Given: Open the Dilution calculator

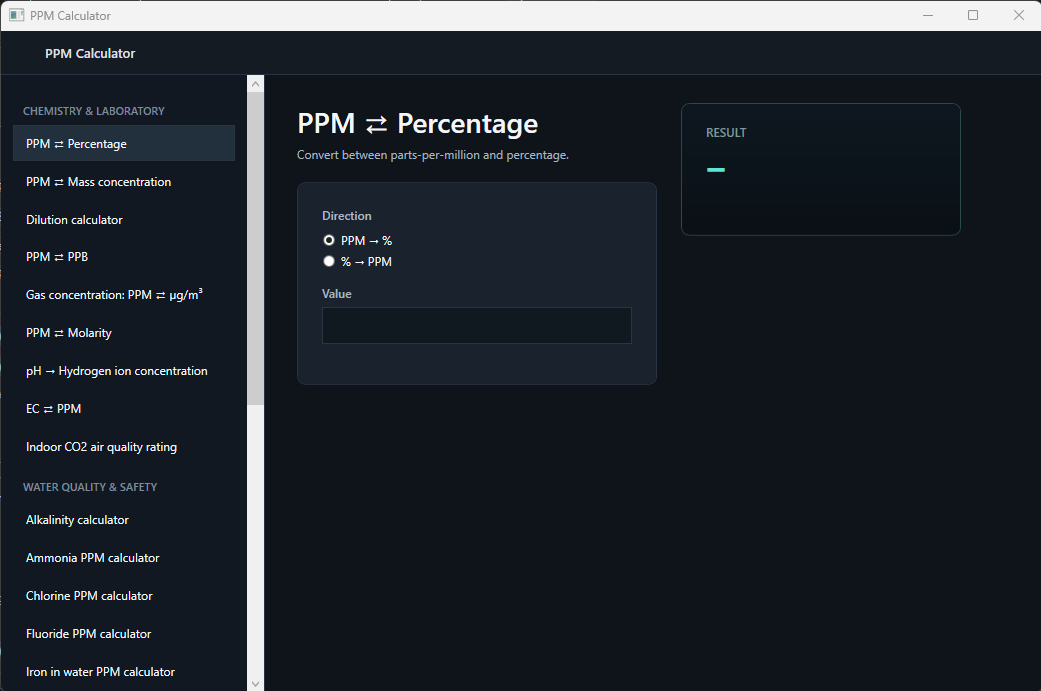Looking at the screenshot, I should click(123, 220).
